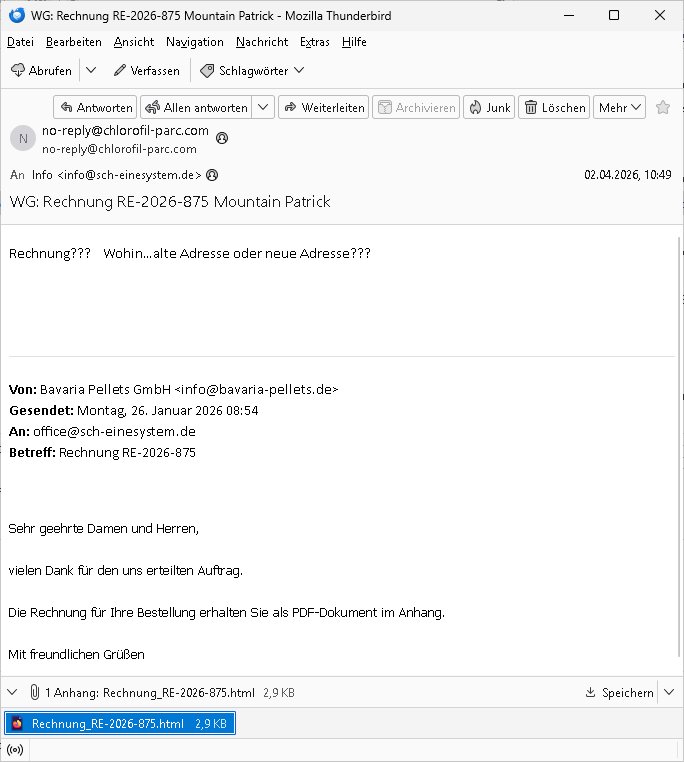Click the Junk flame button
The image size is (684, 762).
489,107
